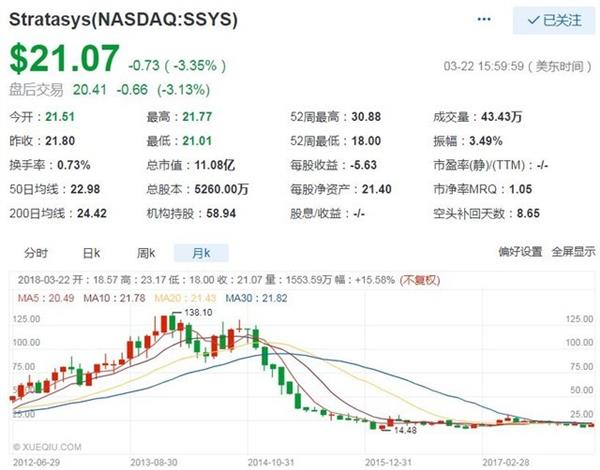Click the 每股净资产 value 21.40
The width and height of the screenshot is (600, 470).
(377, 189)
